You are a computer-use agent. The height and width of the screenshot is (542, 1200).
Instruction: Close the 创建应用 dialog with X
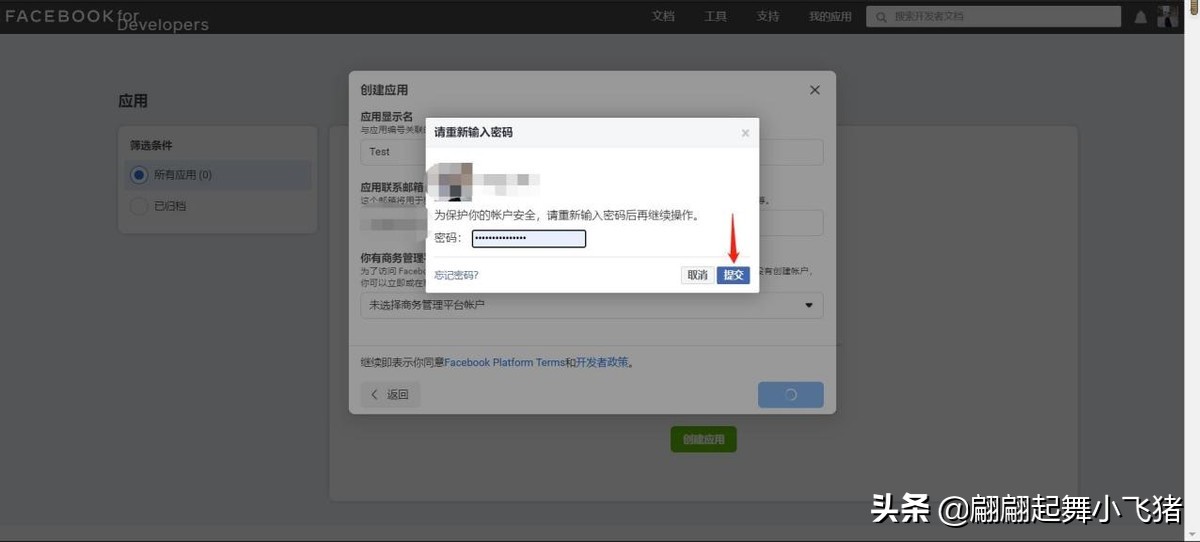coord(815,90)
